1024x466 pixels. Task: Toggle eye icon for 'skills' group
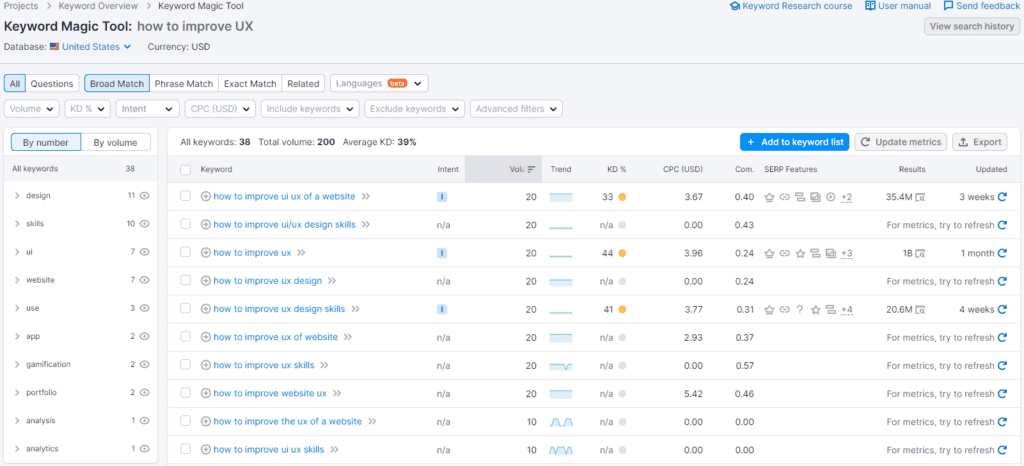coord(144,223)
